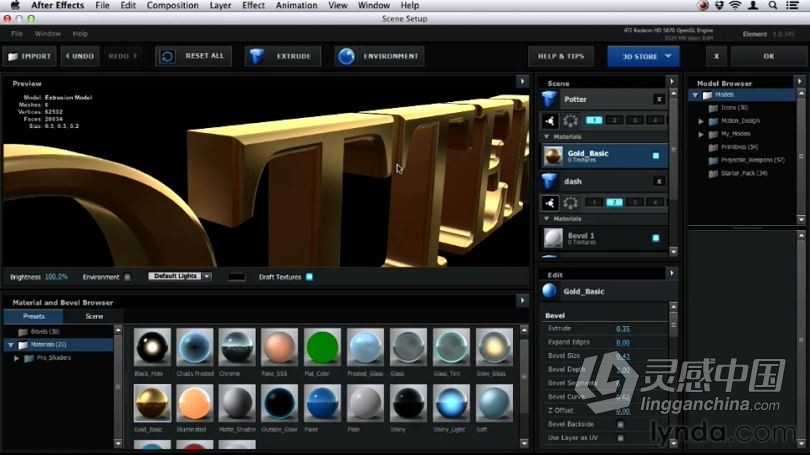Open the Default Lights dropdown
Viewport: 810px width, 455px height.
pos(180,276)
